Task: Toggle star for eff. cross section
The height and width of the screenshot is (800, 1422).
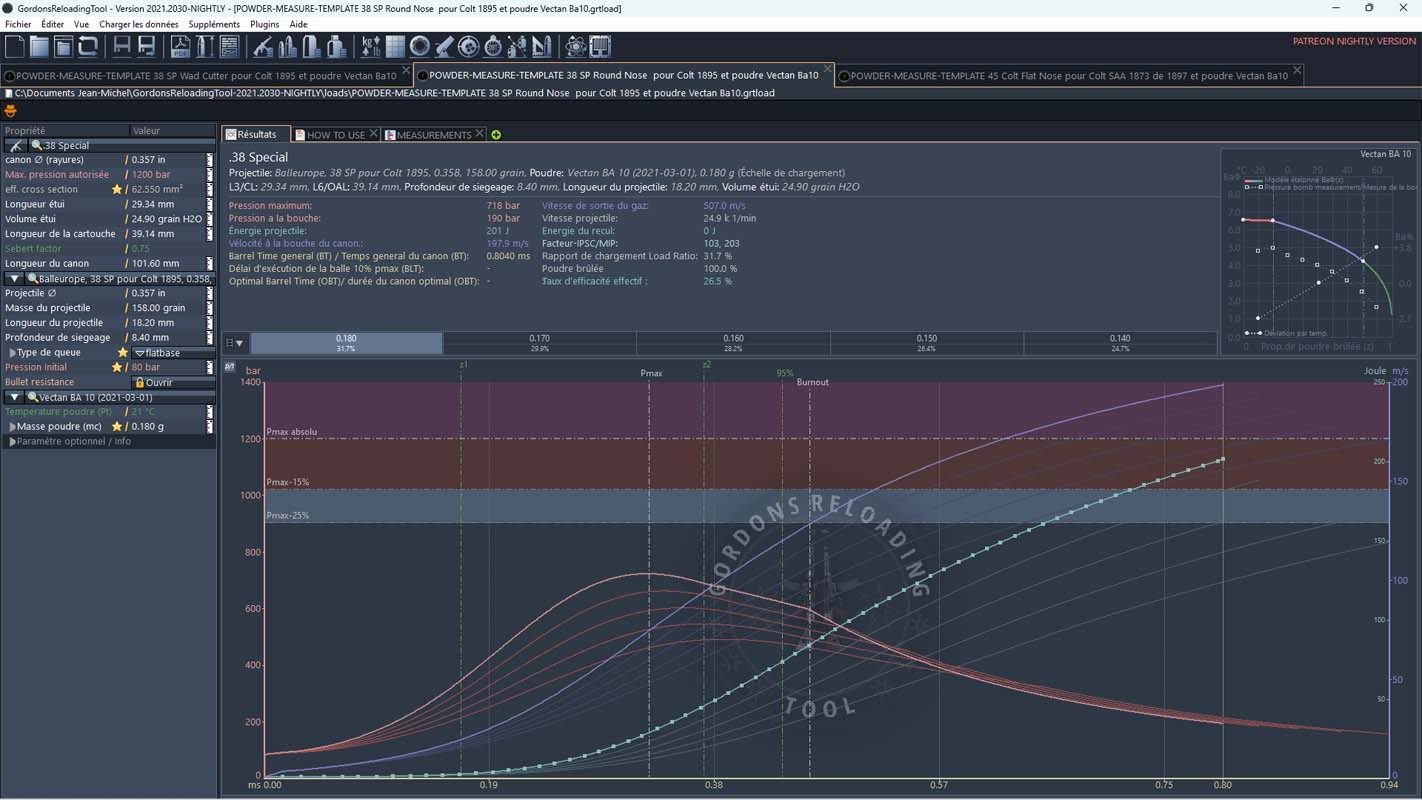Action: 117,189
